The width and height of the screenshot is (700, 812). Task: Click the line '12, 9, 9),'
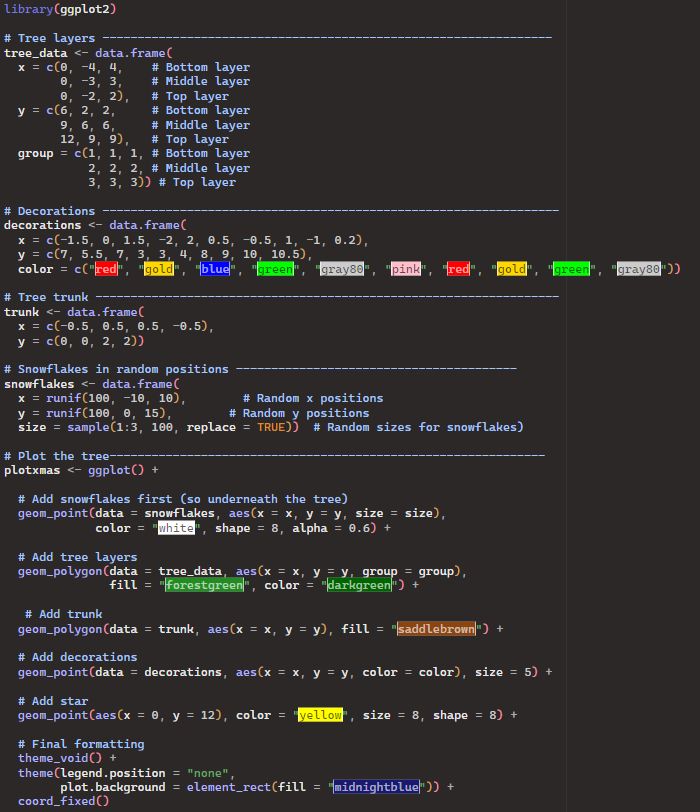coord(94,139)
